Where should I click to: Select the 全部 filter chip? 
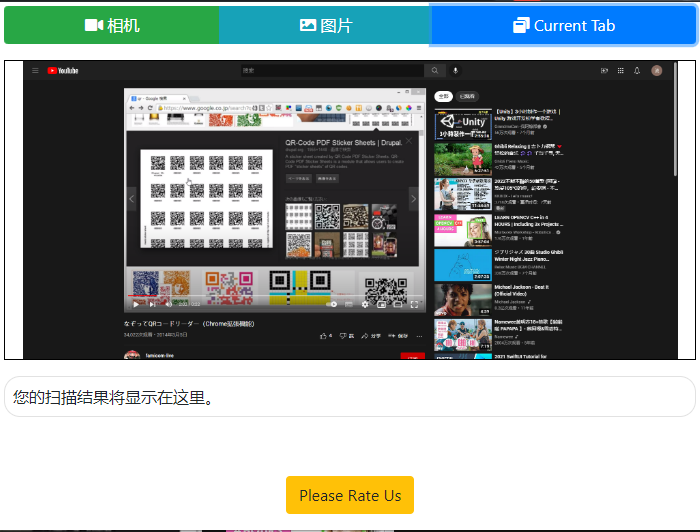(x=443, y=96)
